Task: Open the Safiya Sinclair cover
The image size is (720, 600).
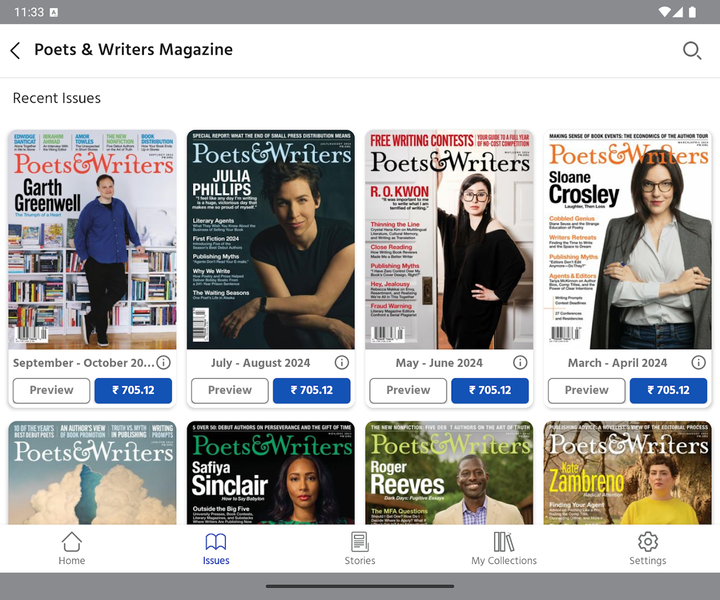Action: [270, 473]
